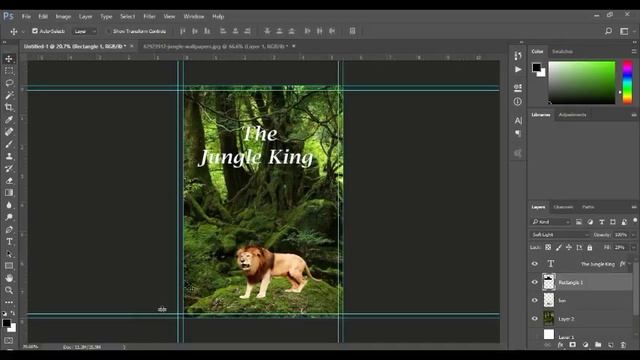The image size is (640, 360).
Task: Select the Path Selection tool
Action: (9, 254)
